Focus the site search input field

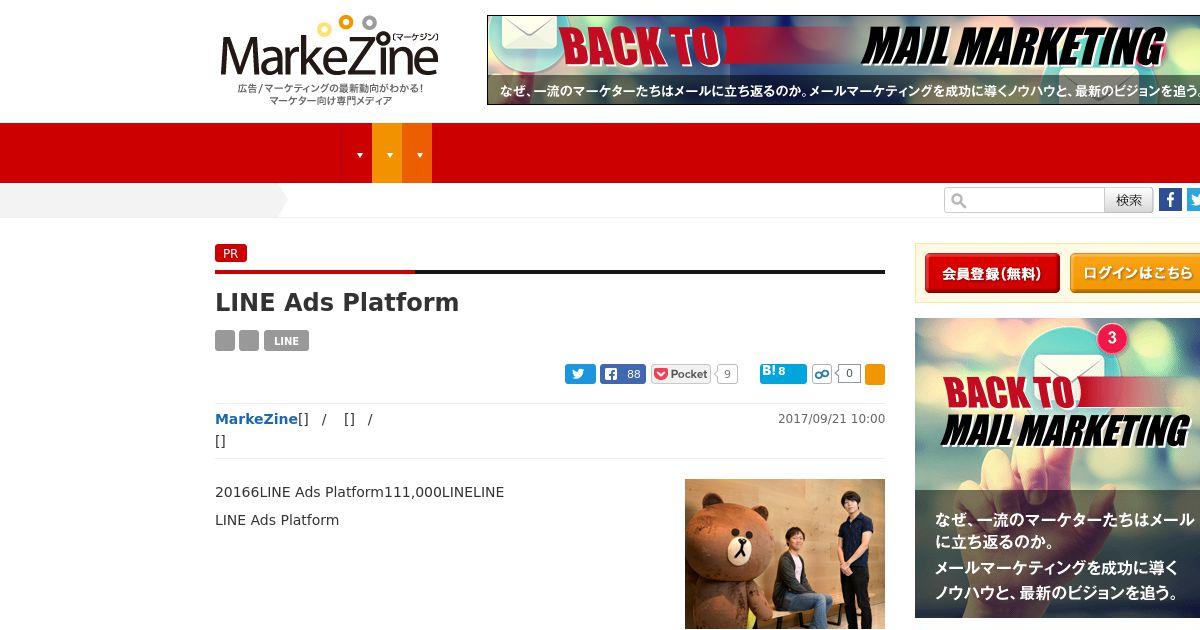[1024, 200]
